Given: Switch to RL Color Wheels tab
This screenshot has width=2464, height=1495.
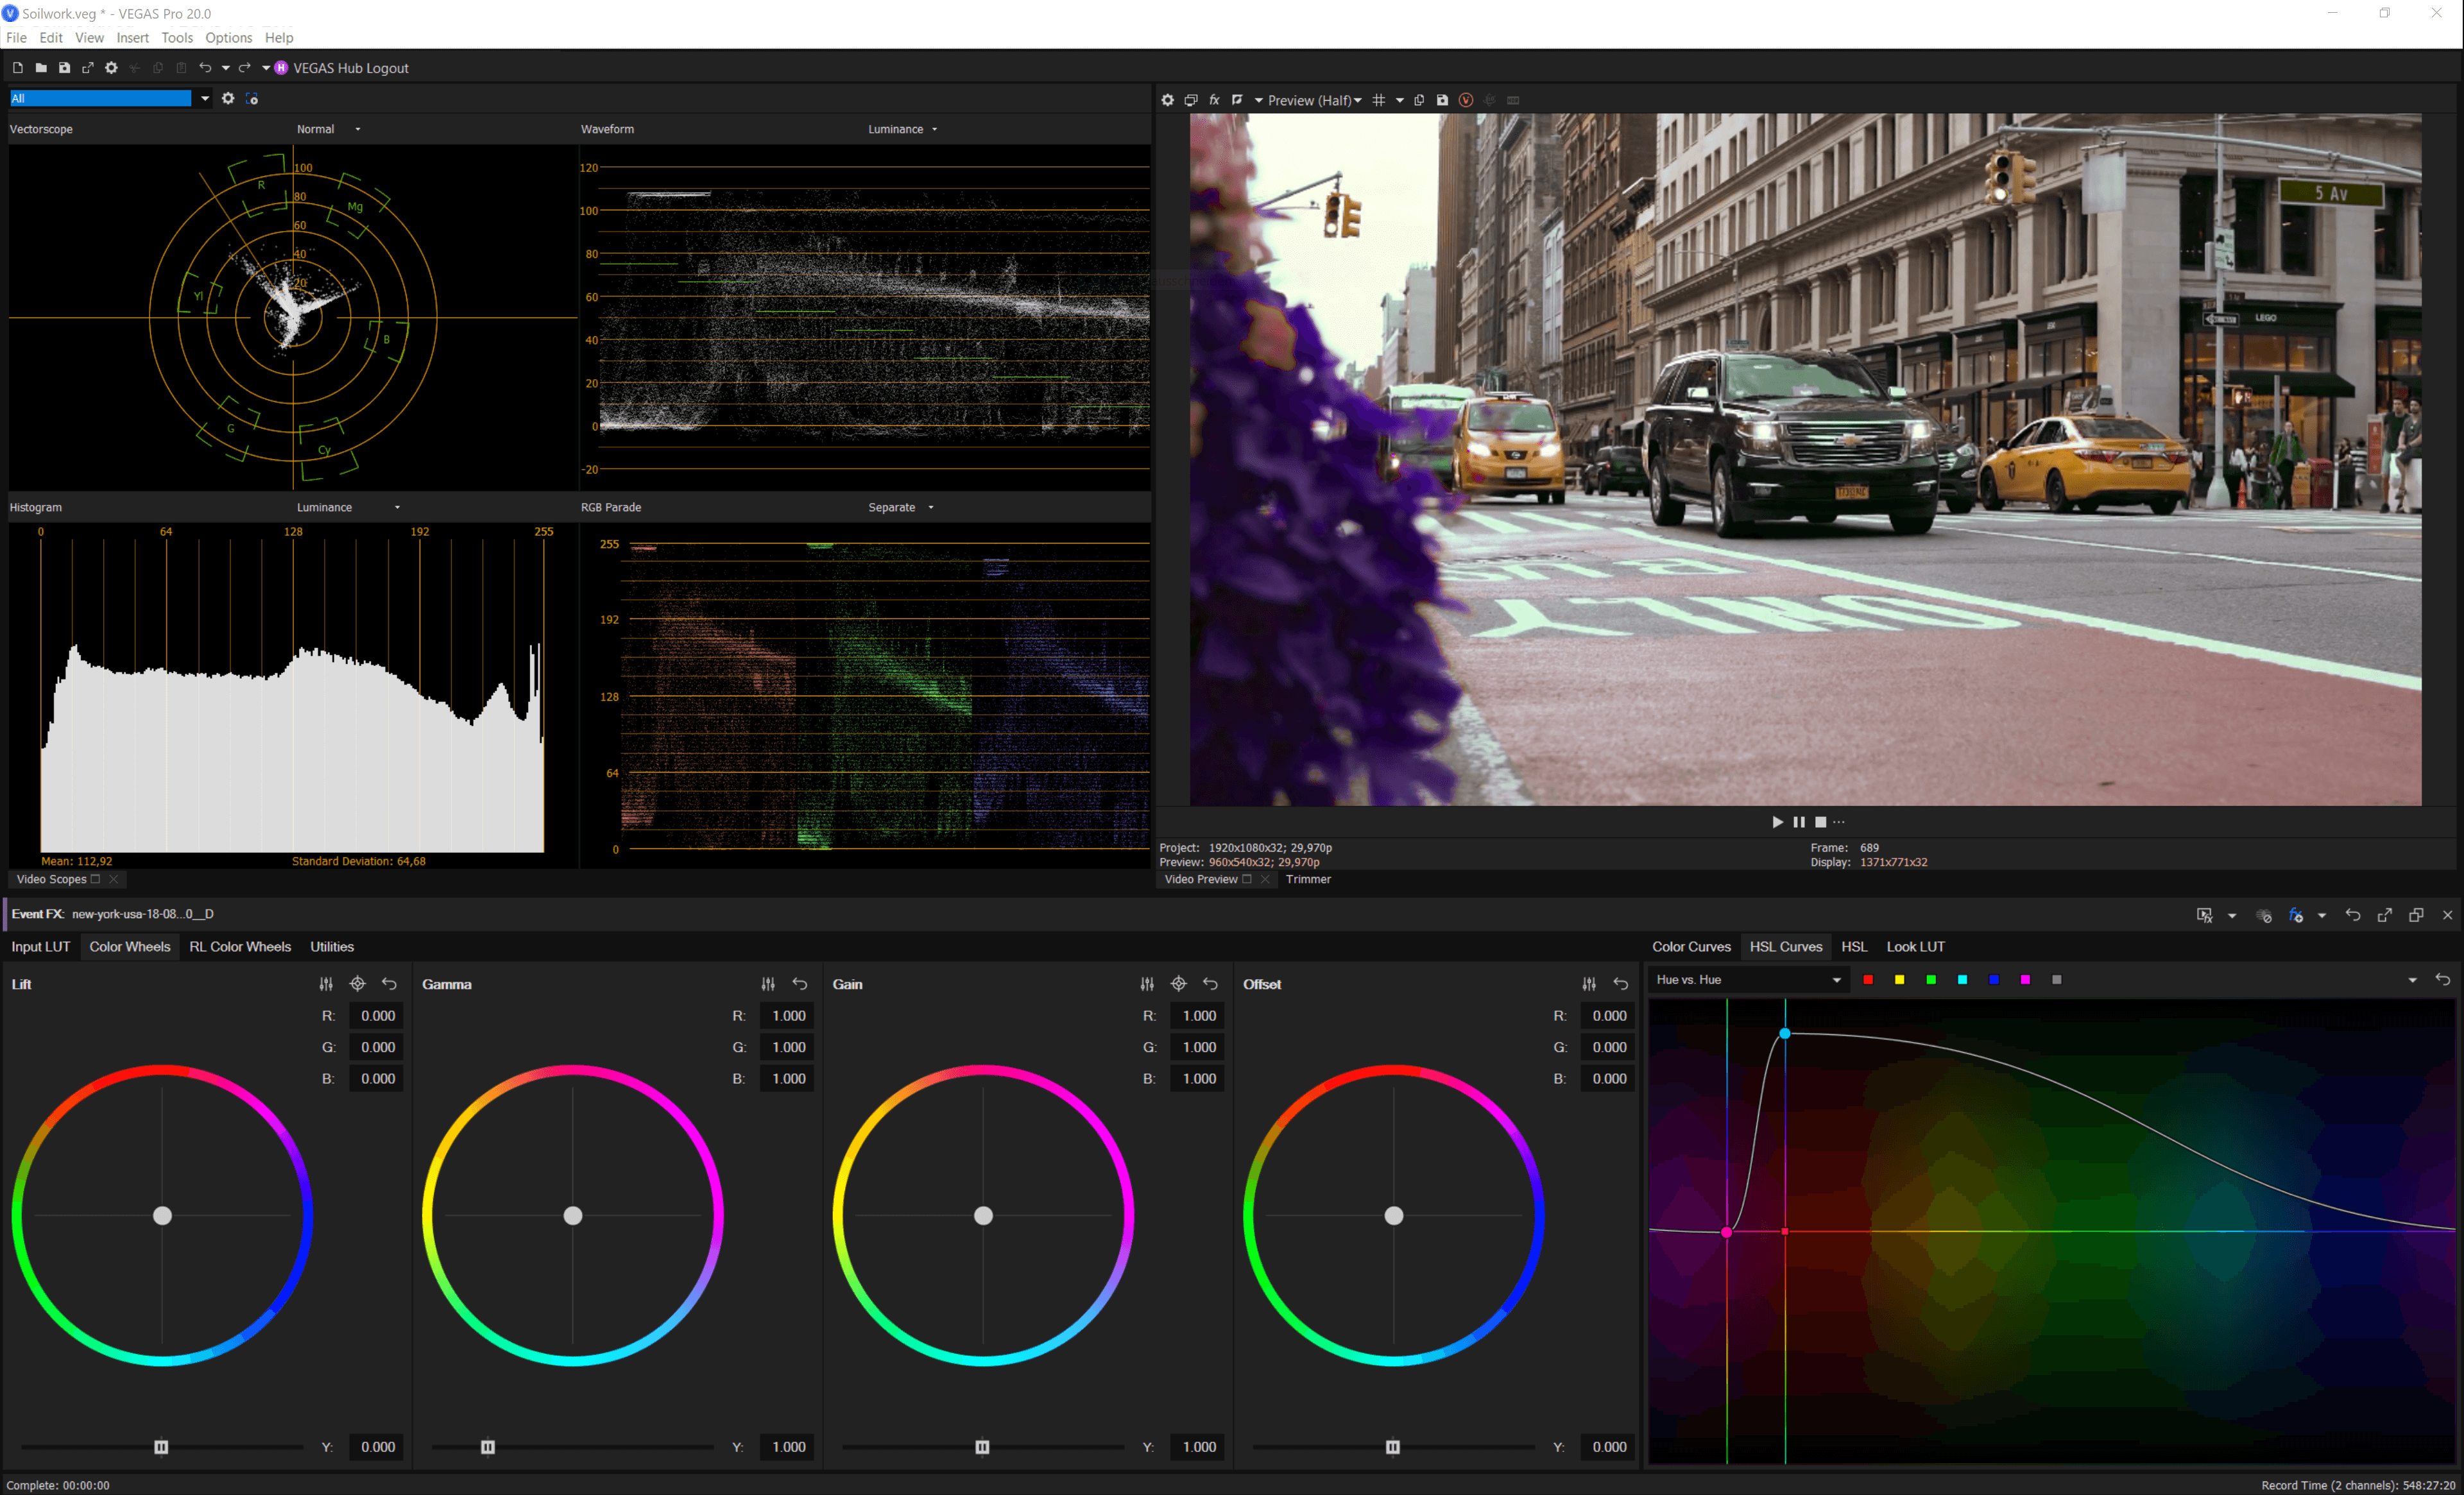Looking at the screenshot, I should 240,947.
